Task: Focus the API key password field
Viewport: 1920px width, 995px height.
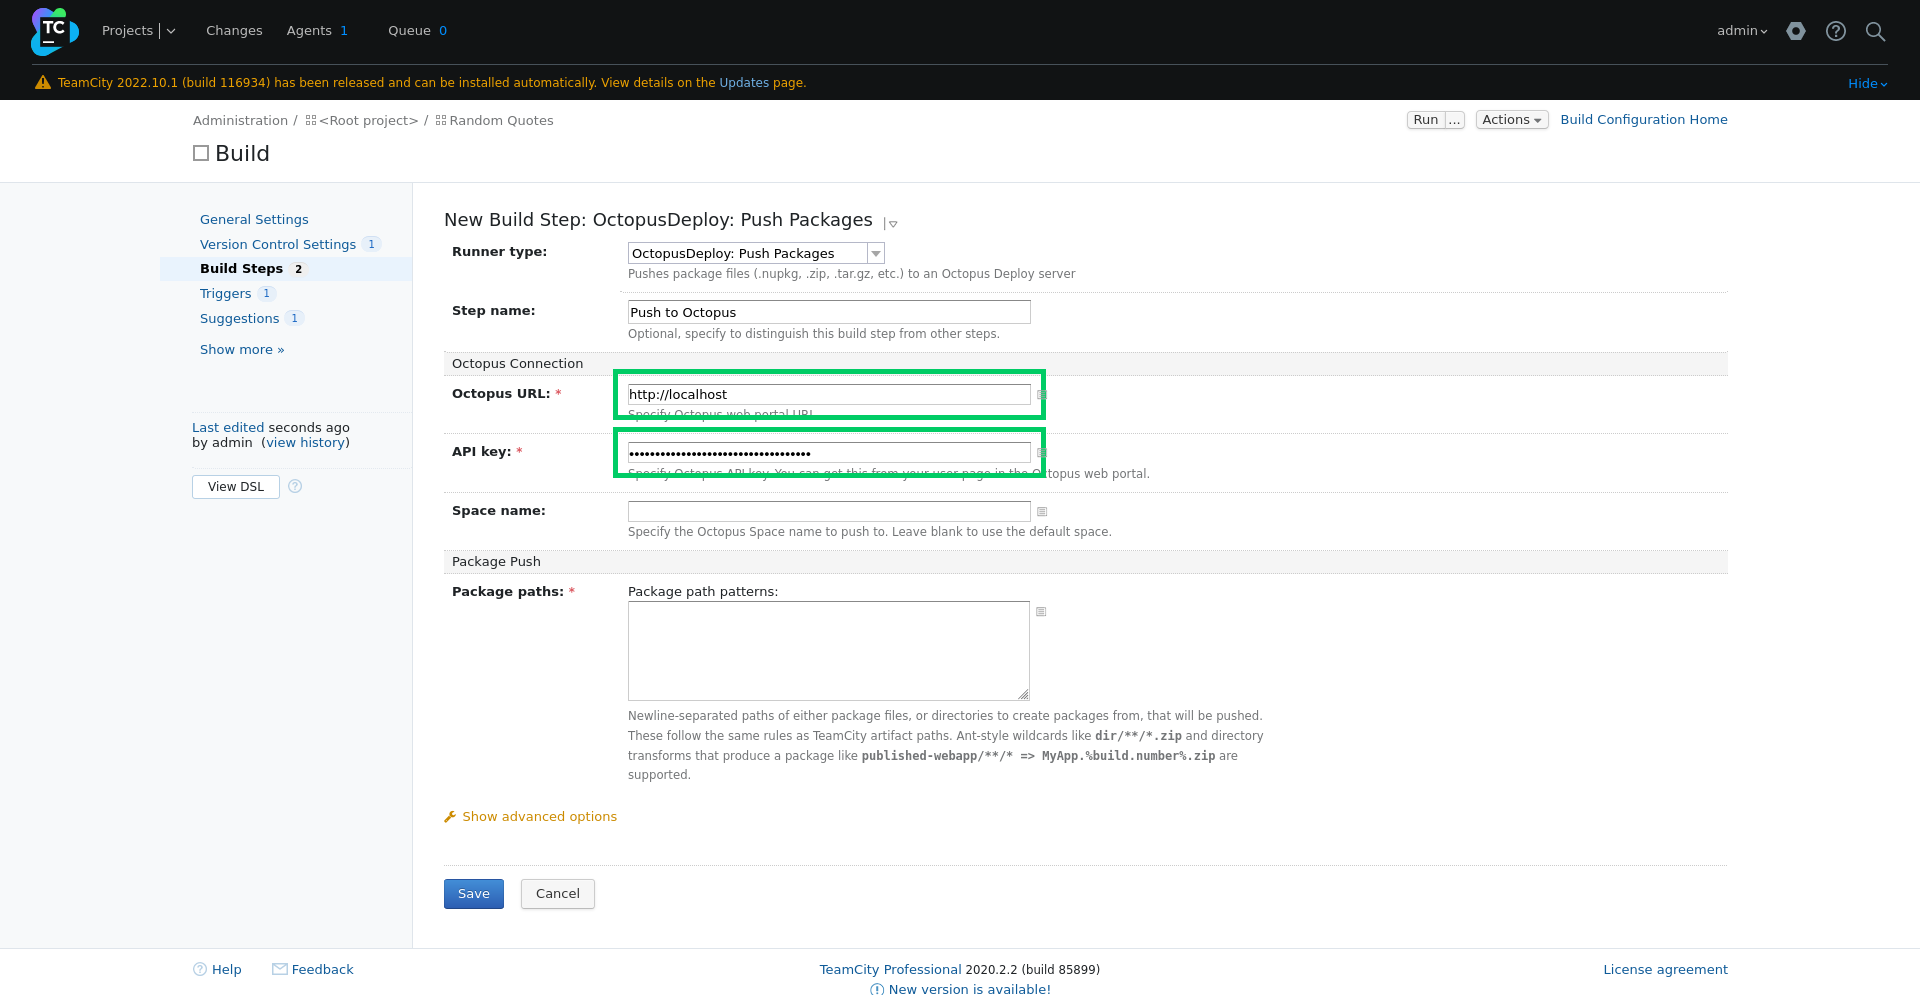Action: pyautogui.click(x=829, y=453)
